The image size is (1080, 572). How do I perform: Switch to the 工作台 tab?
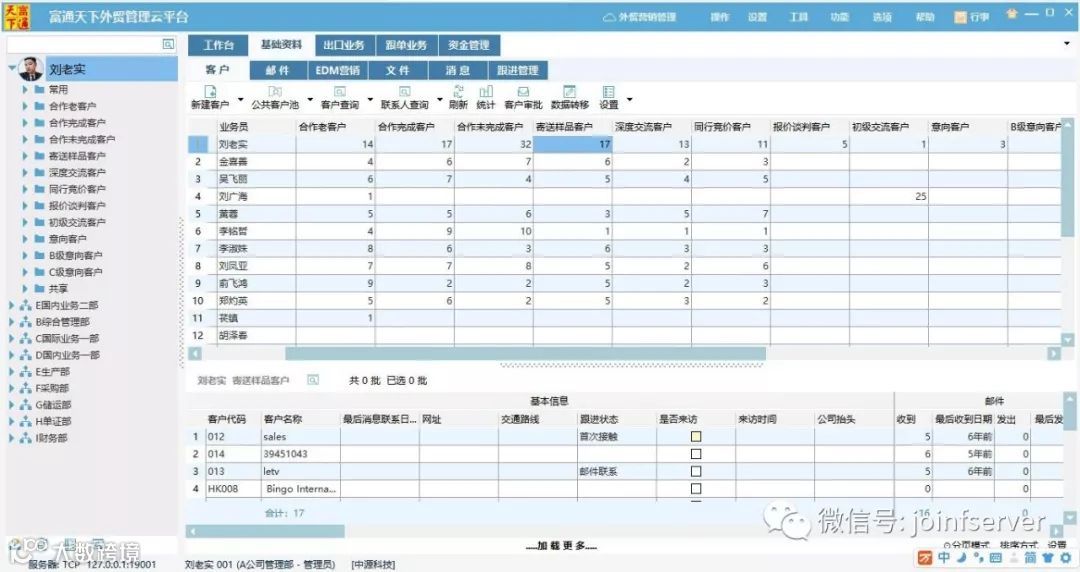click(x=218, y=45)
